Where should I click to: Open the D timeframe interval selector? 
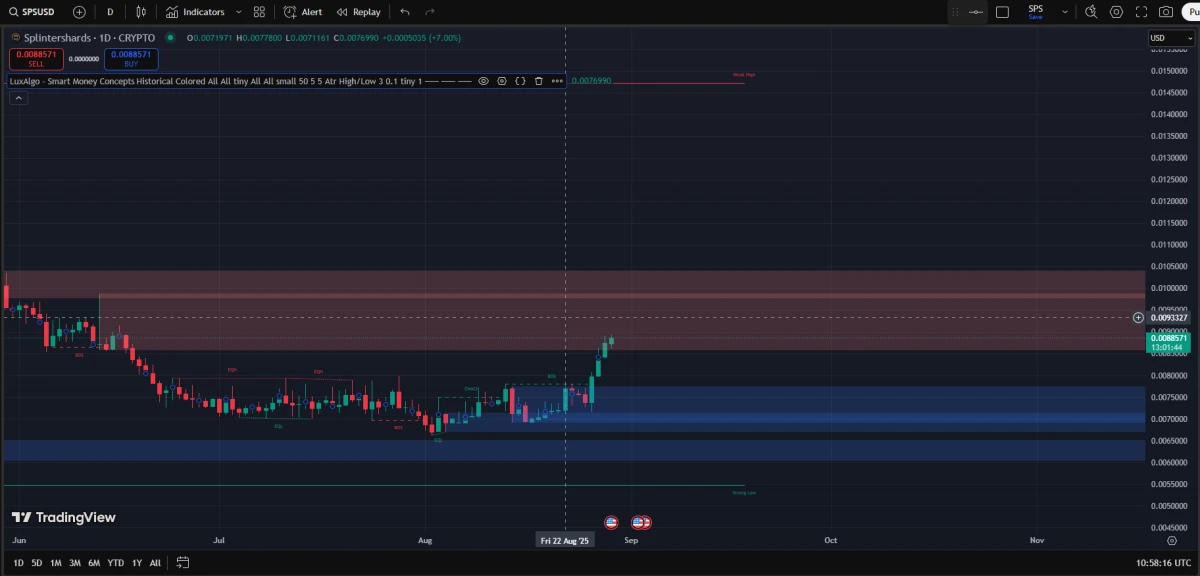coord(110,12)
